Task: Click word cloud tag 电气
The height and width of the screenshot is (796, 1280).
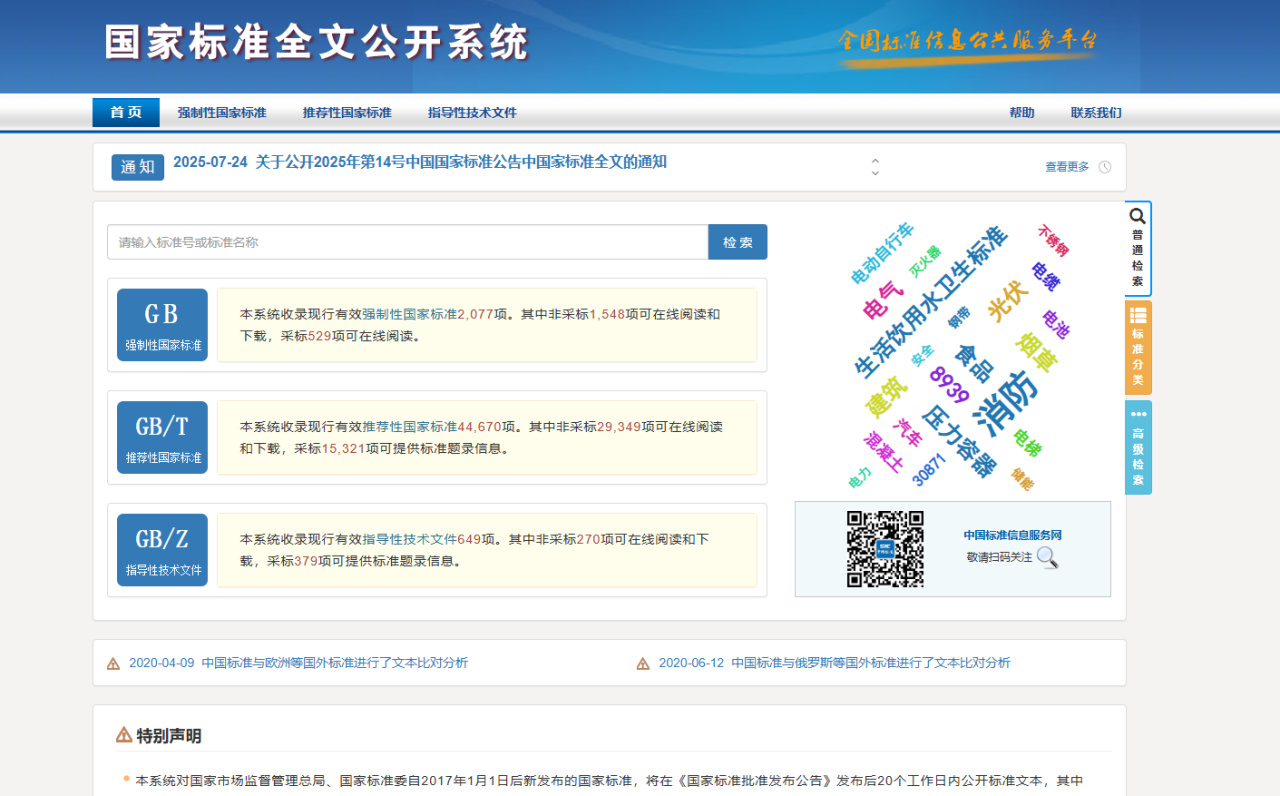Action: (883, 301)
